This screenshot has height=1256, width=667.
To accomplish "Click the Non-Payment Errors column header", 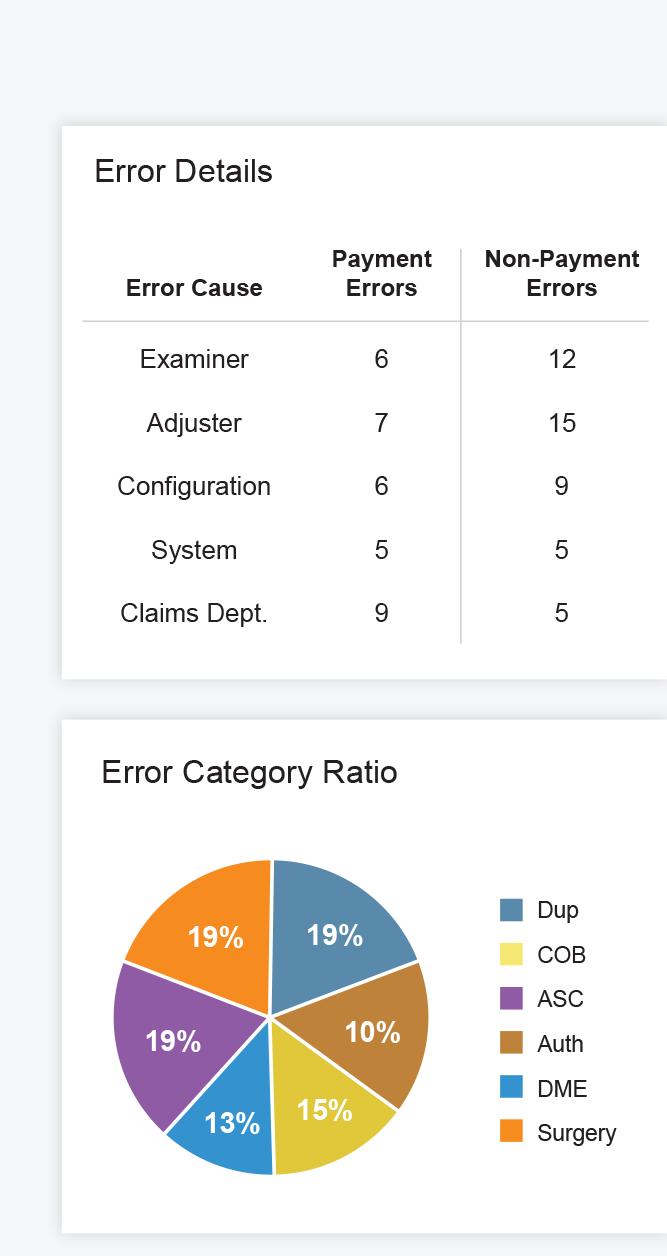I will 562,274.
